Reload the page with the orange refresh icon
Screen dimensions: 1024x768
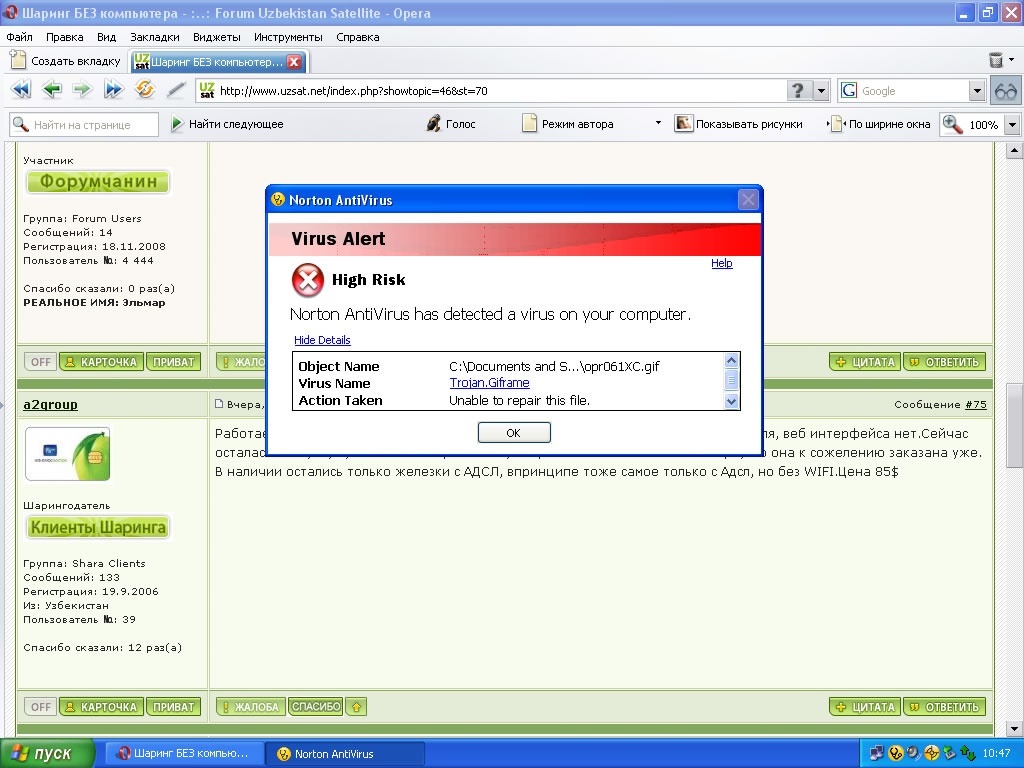[145, 90]
